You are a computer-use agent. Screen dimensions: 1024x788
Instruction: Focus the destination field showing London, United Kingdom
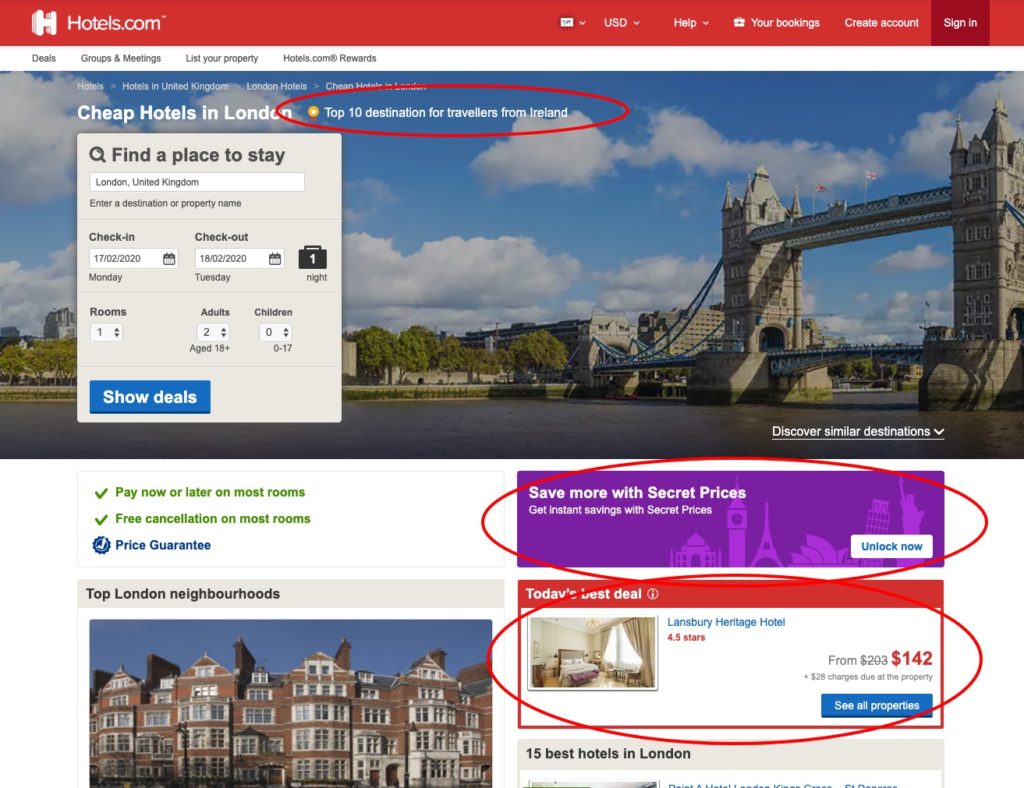197,182
